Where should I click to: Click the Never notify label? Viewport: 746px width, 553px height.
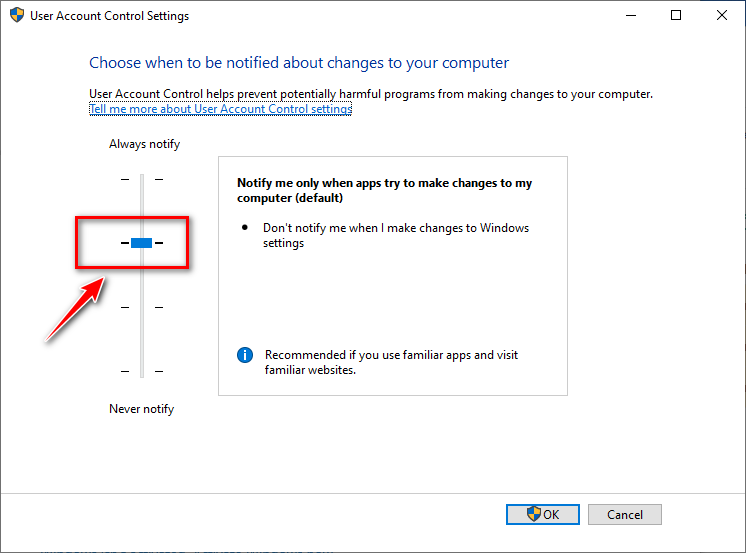pos(141,409)
